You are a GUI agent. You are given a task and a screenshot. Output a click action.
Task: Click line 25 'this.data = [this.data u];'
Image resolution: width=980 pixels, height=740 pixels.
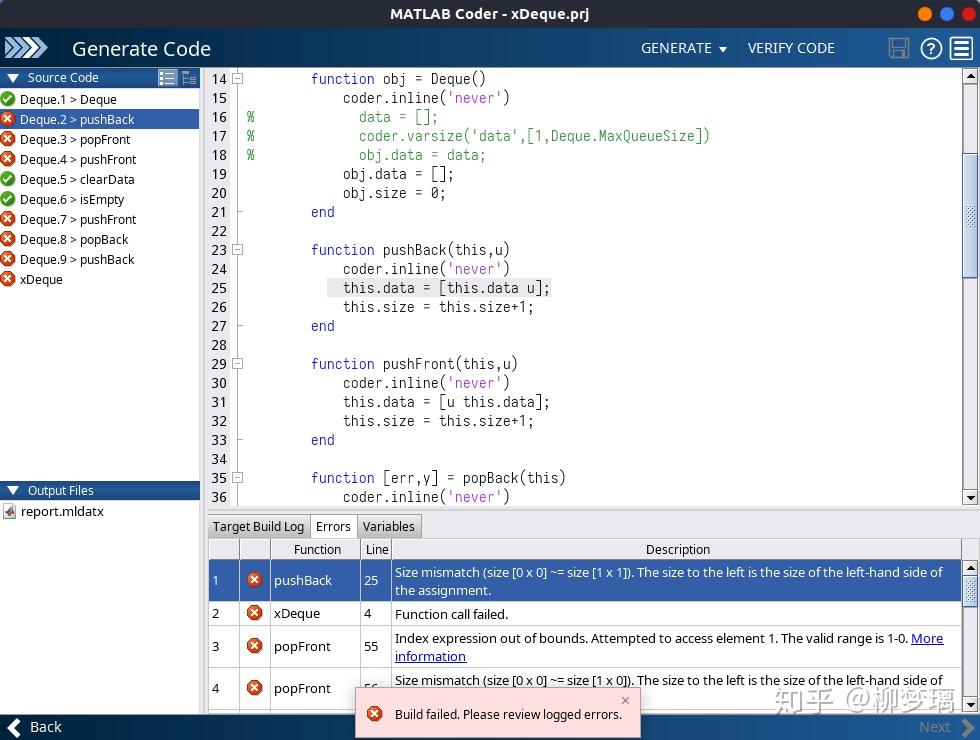[446, 288]
